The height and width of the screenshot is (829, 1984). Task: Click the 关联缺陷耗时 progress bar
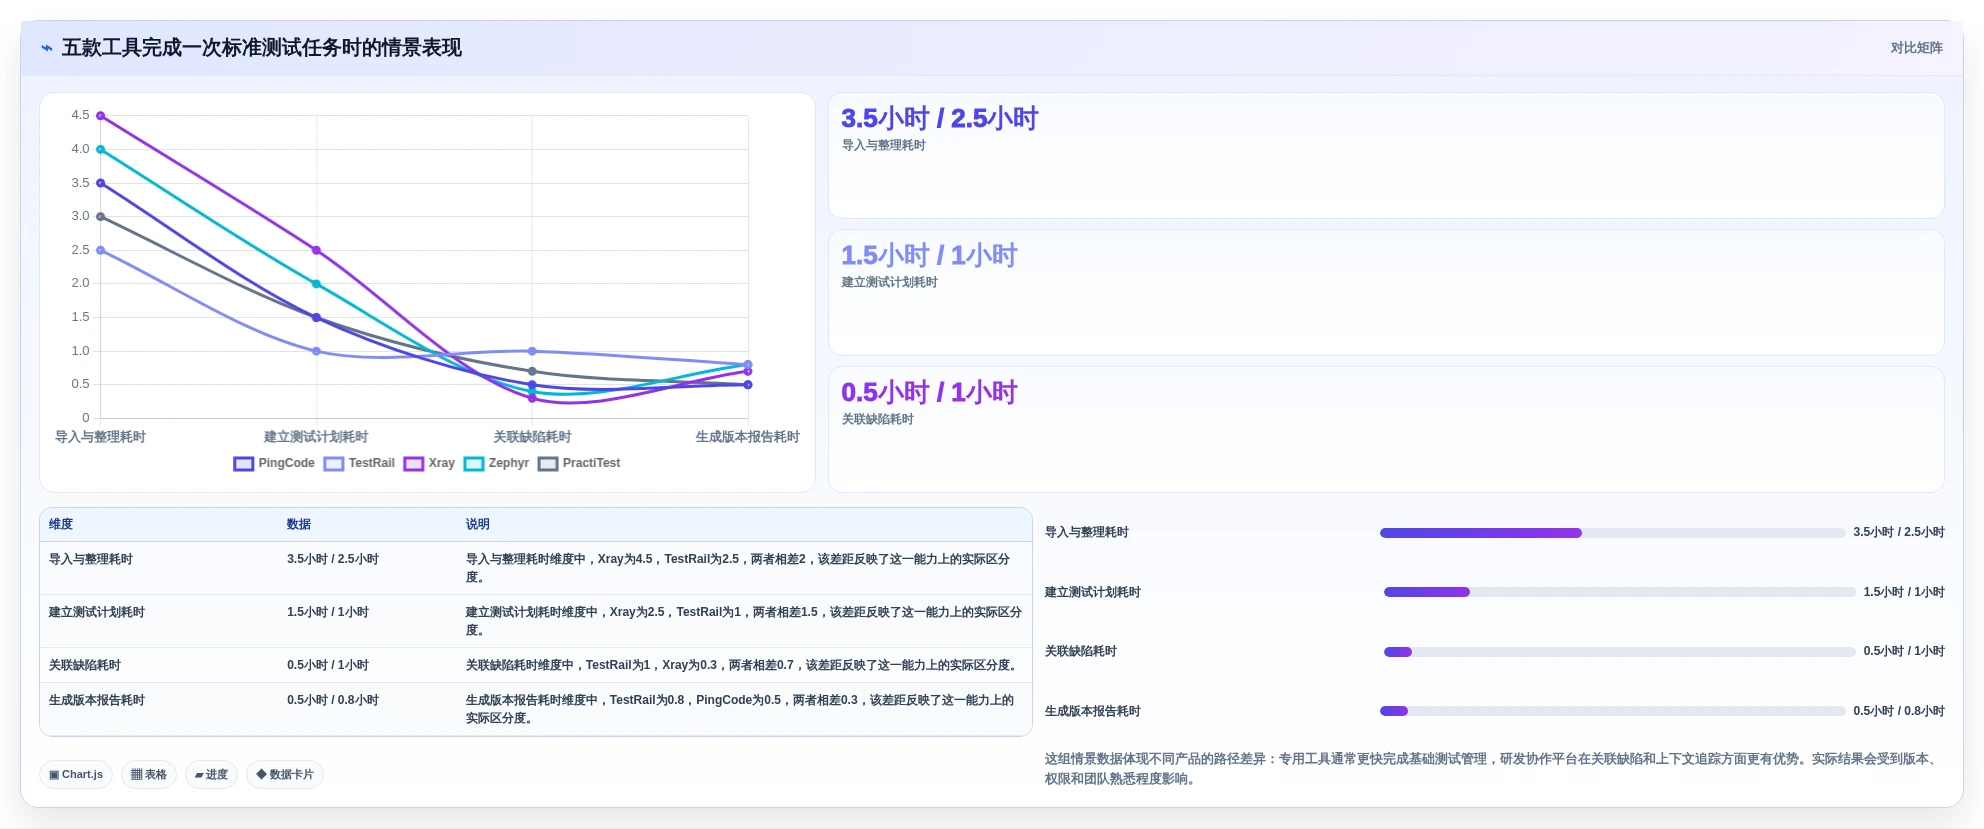click(x=1619, y=652)
